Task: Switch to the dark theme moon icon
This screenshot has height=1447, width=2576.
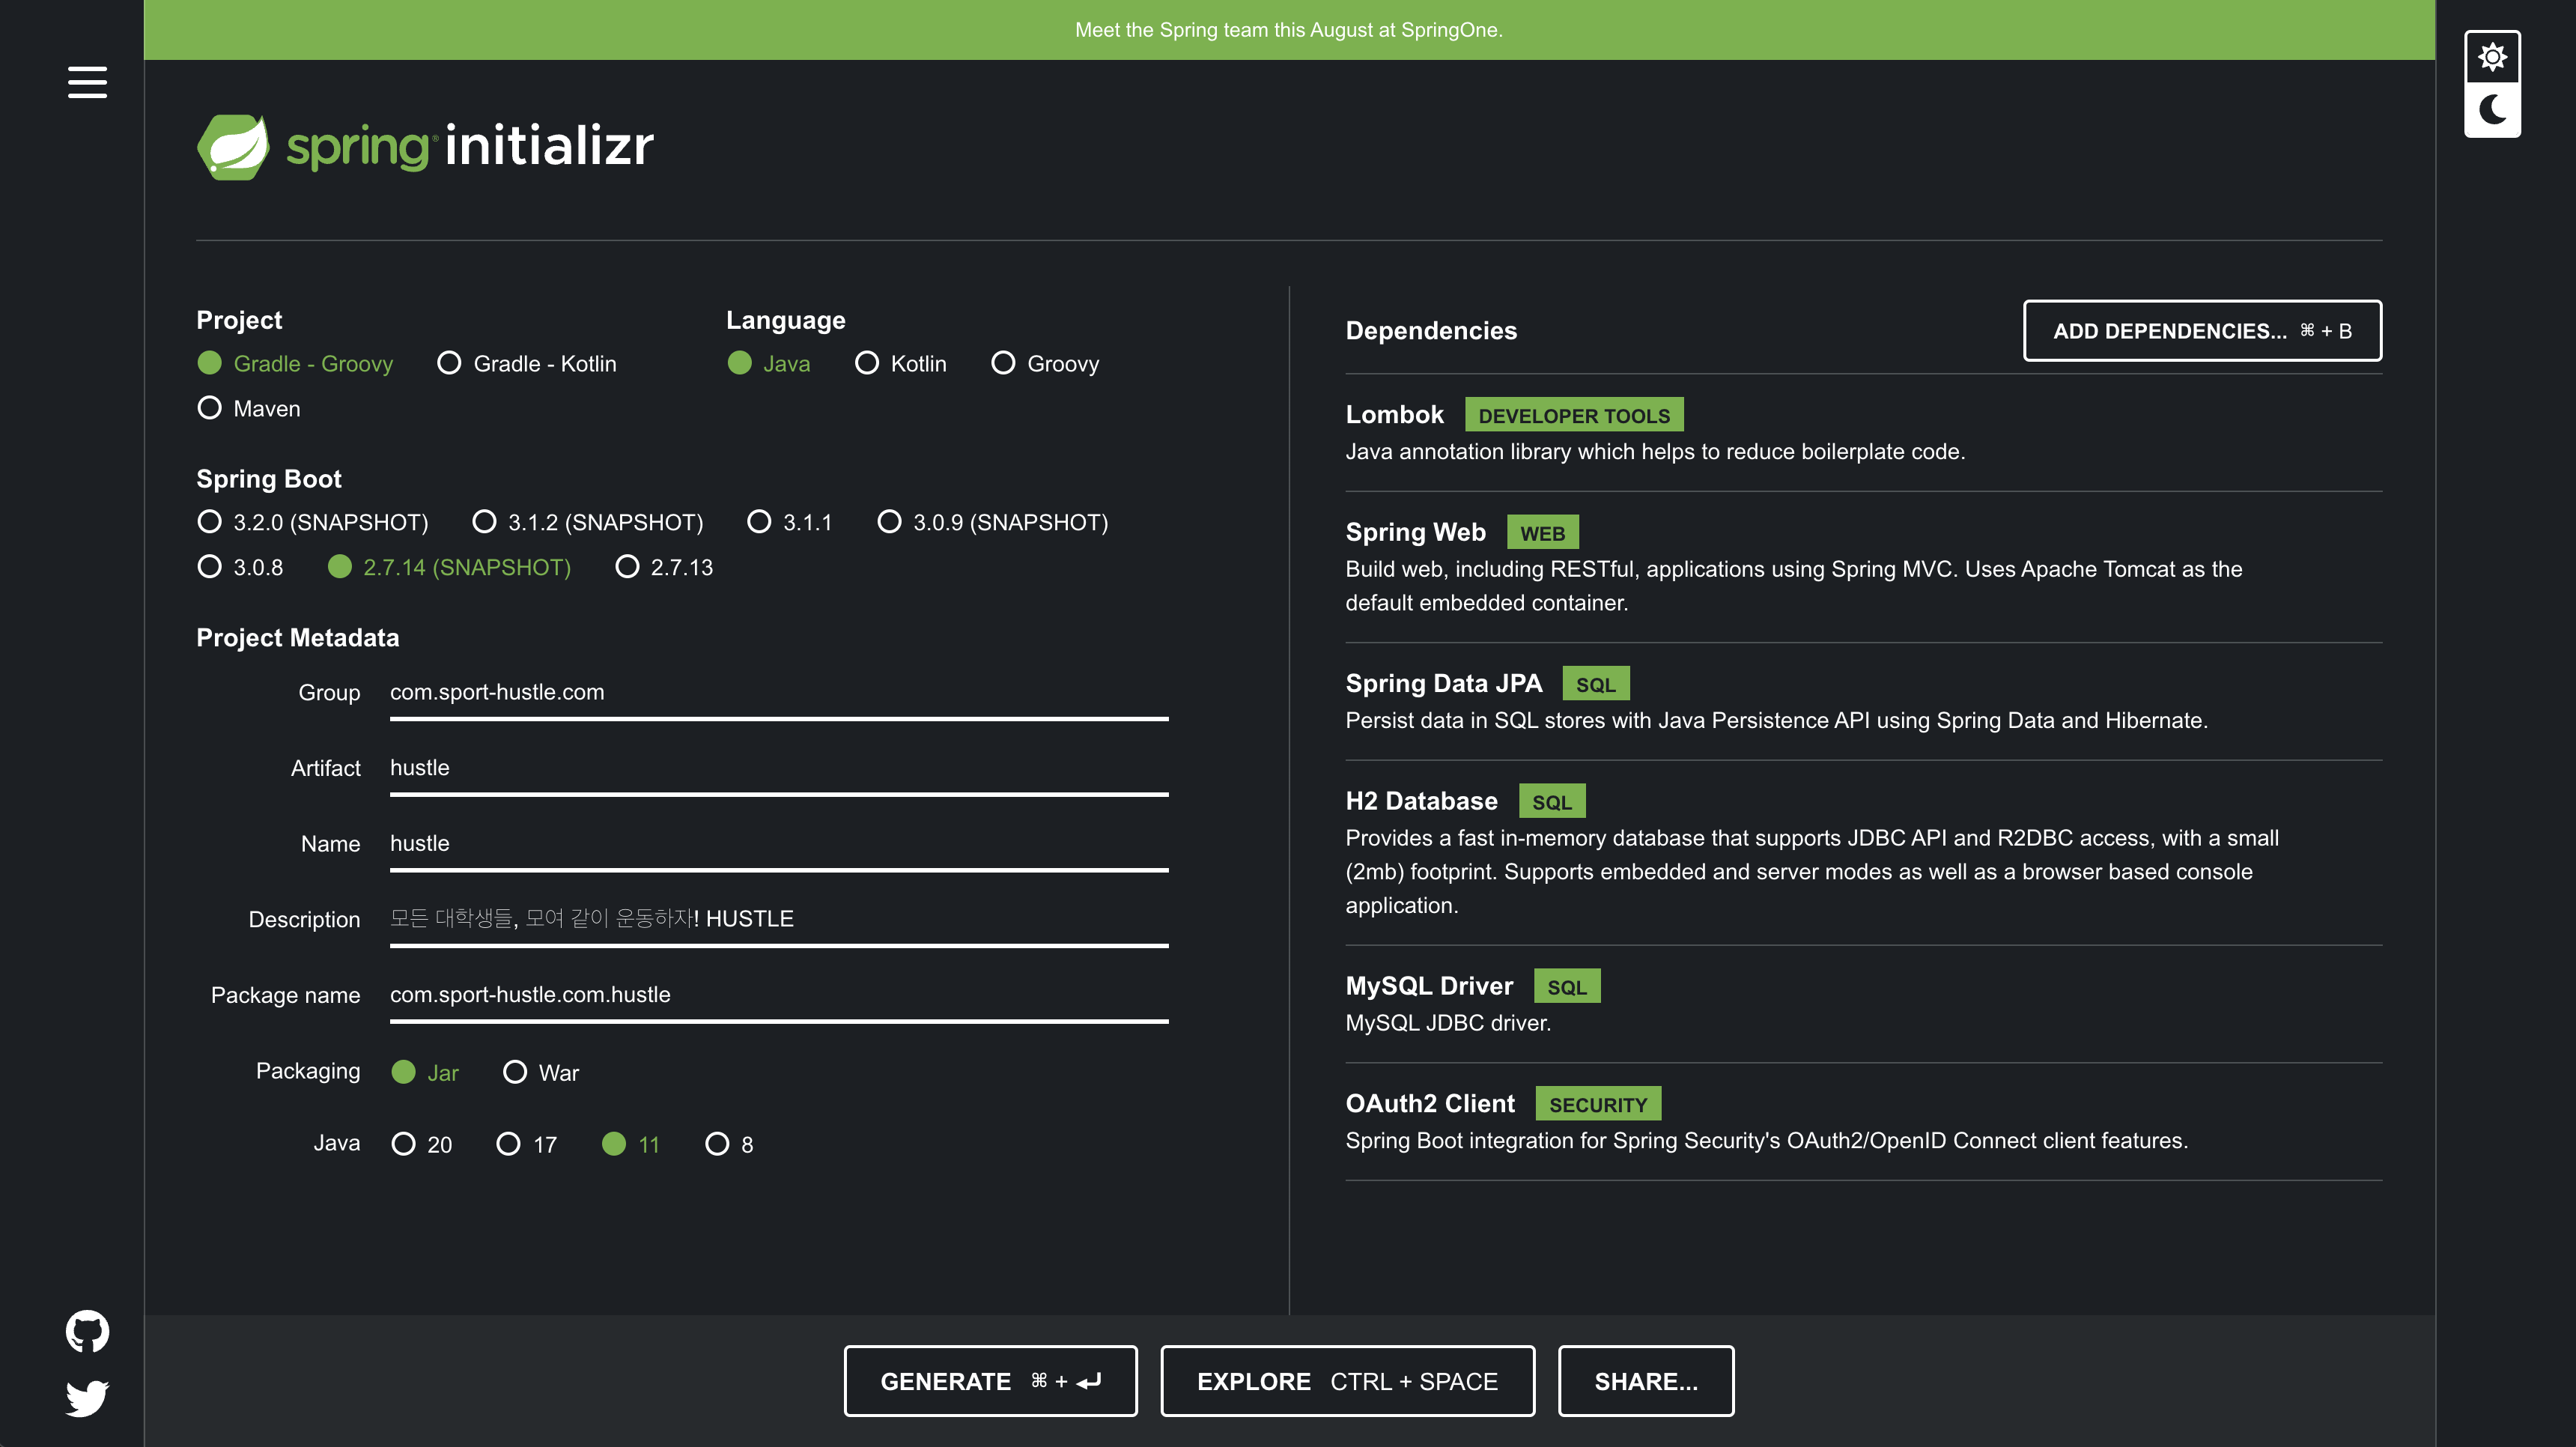Action: point(2492,109)
